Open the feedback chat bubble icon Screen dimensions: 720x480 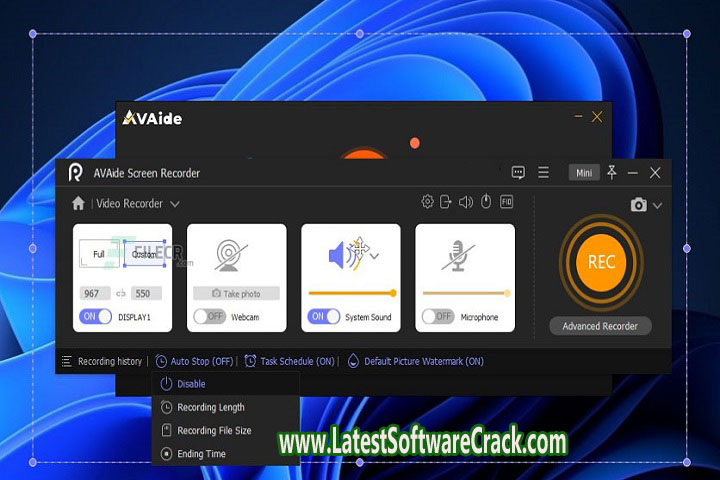pos(518,173)
